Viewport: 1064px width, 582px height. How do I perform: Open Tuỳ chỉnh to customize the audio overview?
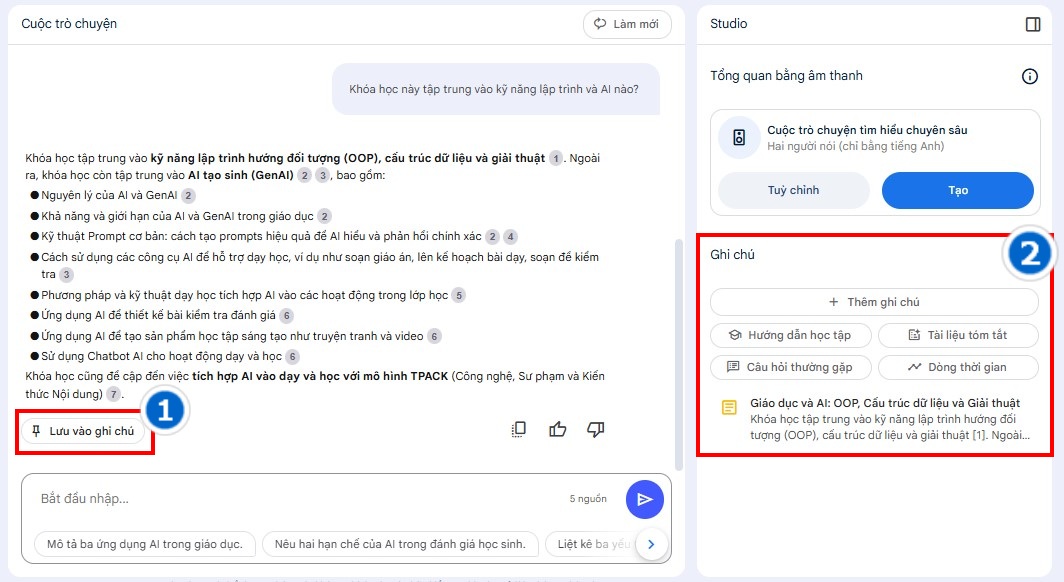pos(793,190)
